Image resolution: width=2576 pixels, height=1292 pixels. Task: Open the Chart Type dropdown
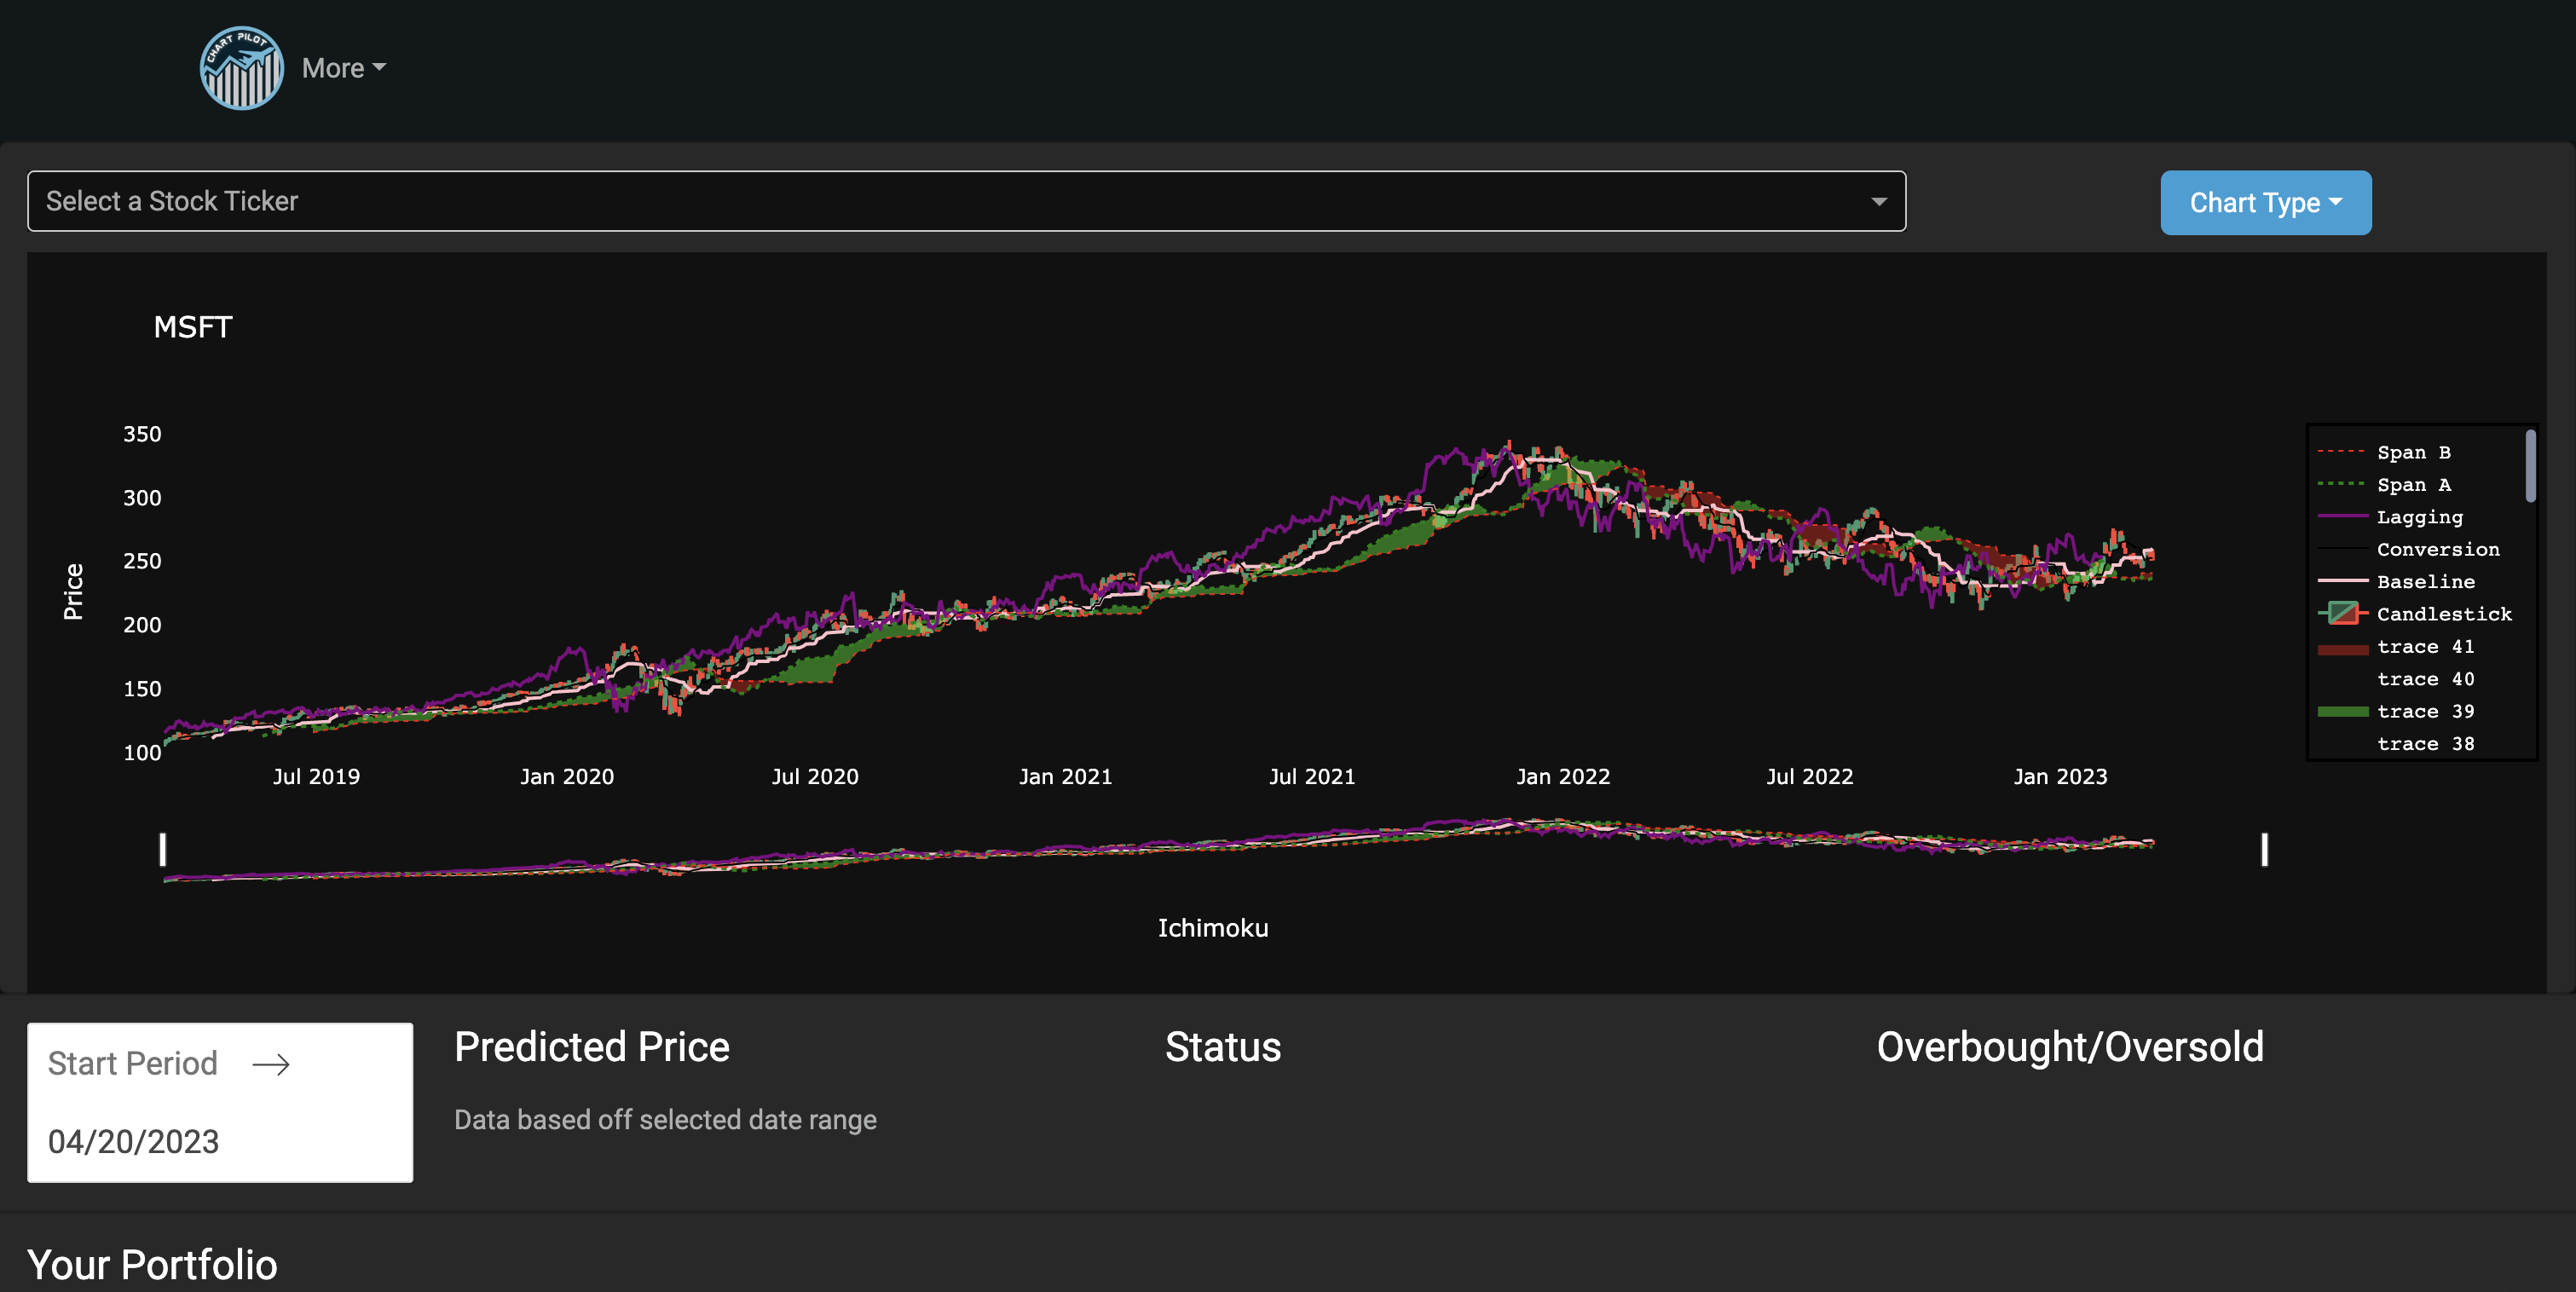[x=2267, y=201]
